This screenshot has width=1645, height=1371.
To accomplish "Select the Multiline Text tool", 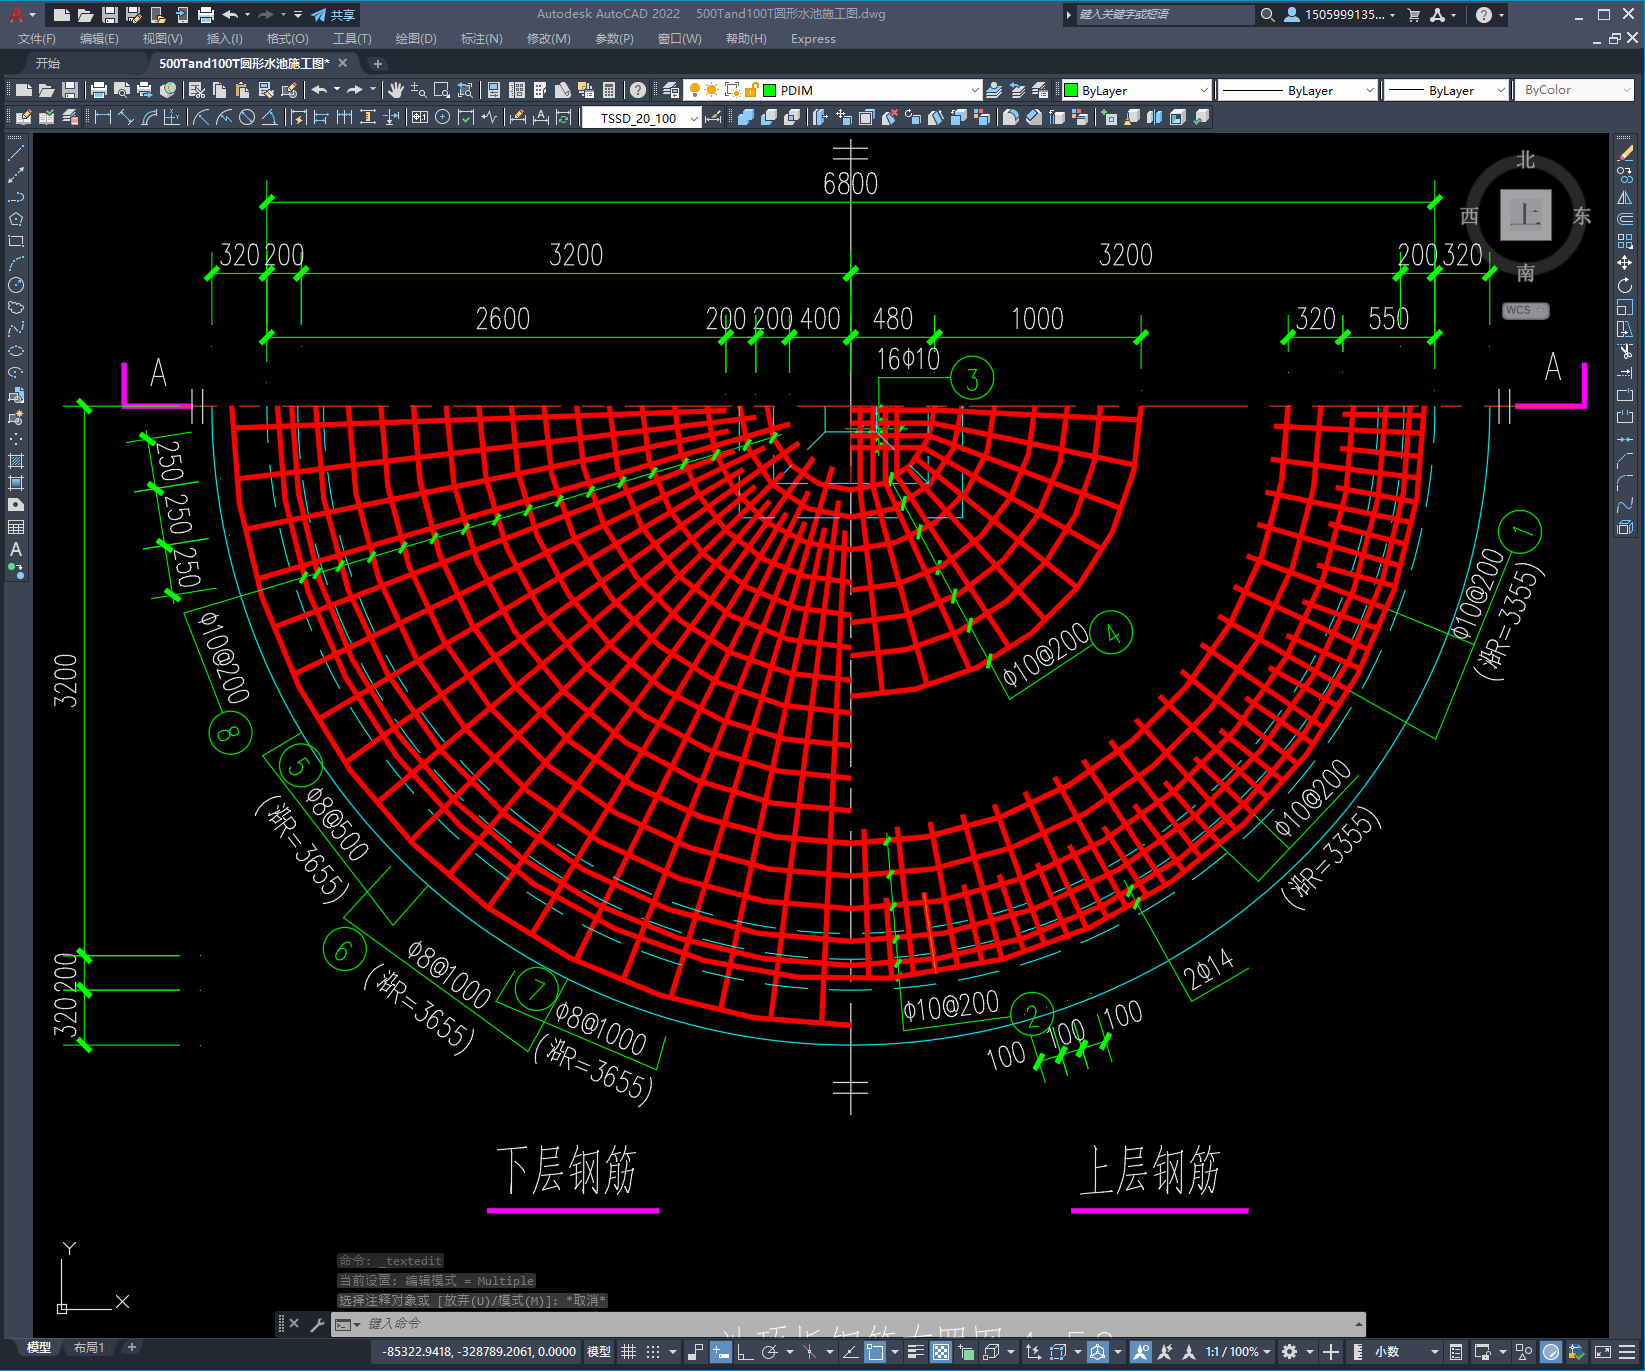I will pos(16,549).
